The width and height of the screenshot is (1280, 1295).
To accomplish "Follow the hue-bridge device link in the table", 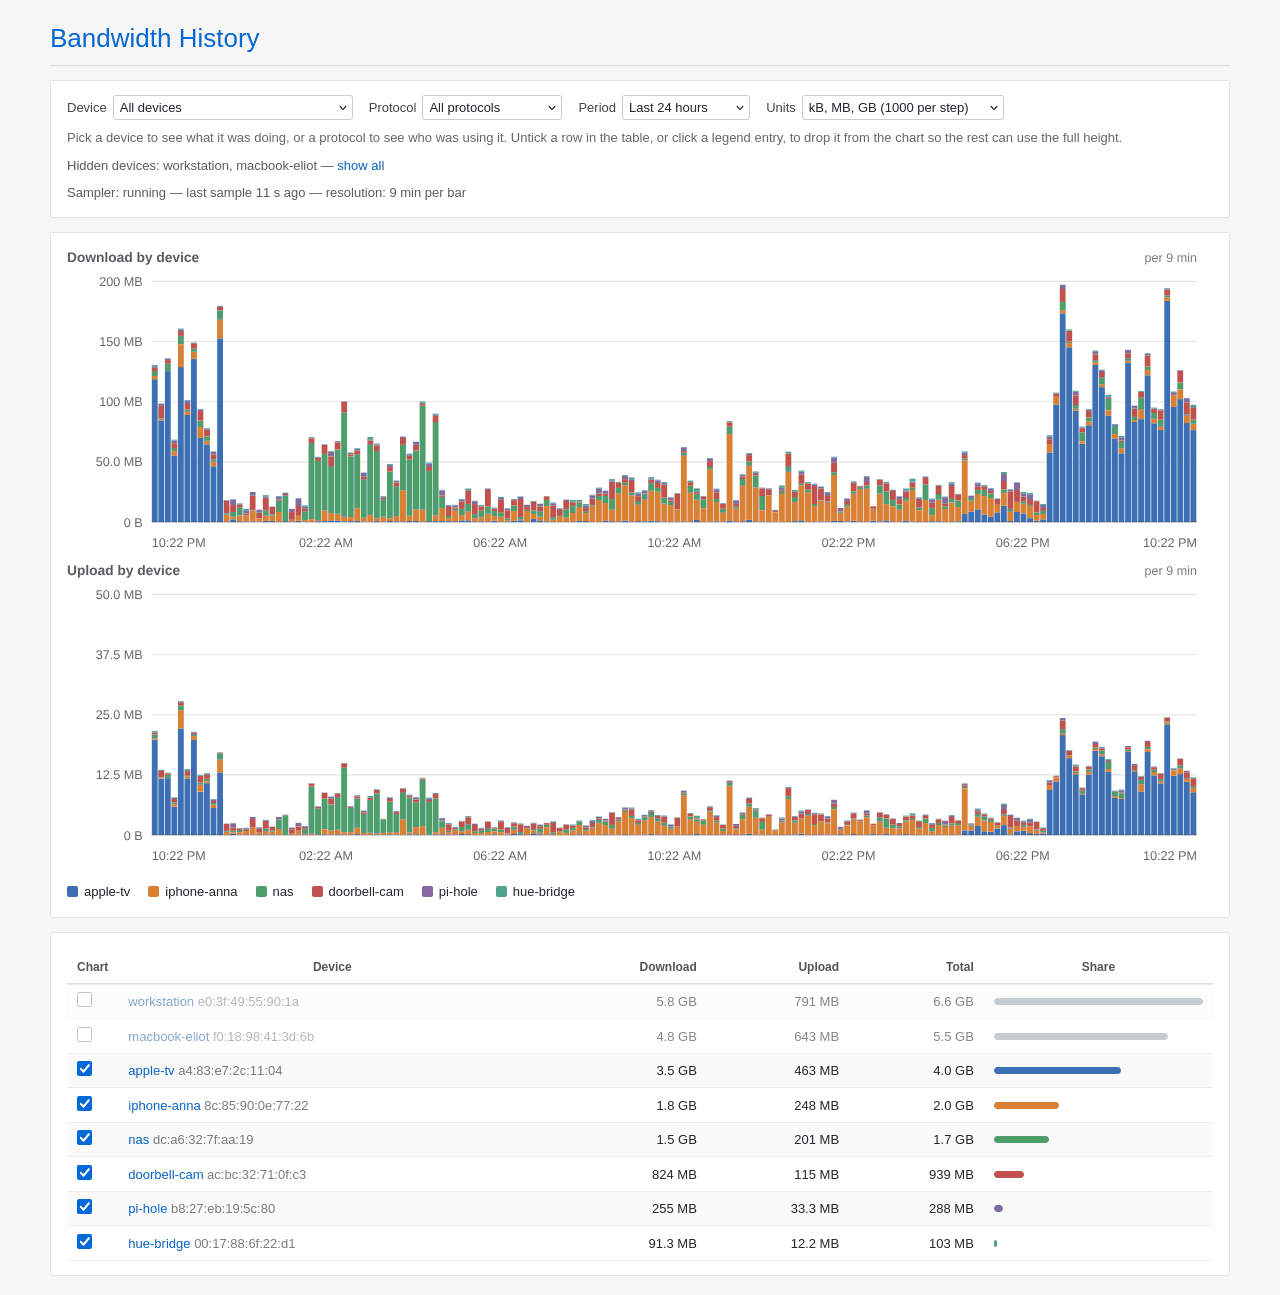I will coord(159,1244).
